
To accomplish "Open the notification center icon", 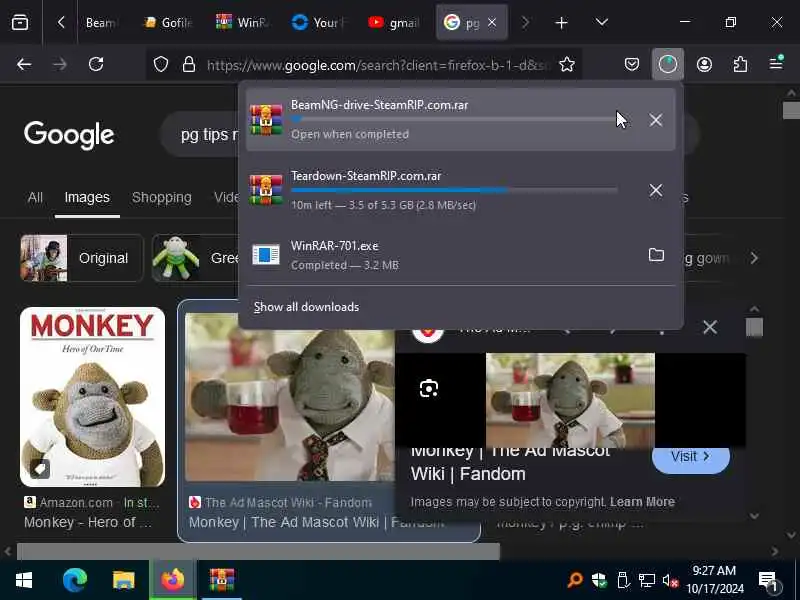I will pyautogui.click(x=768, y=581).
